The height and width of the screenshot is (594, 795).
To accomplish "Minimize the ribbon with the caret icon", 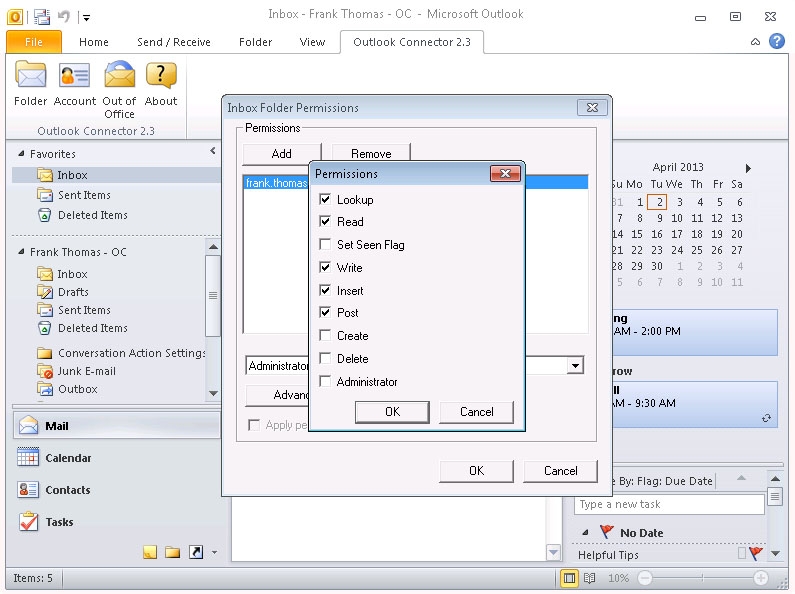I will coord(755,42).
